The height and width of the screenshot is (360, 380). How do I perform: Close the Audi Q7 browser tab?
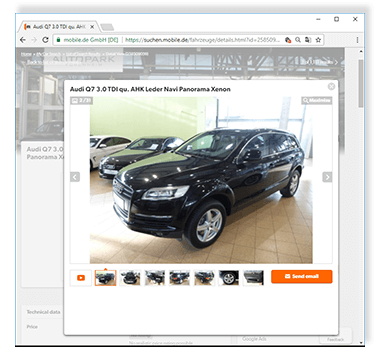tap(92, 27)
